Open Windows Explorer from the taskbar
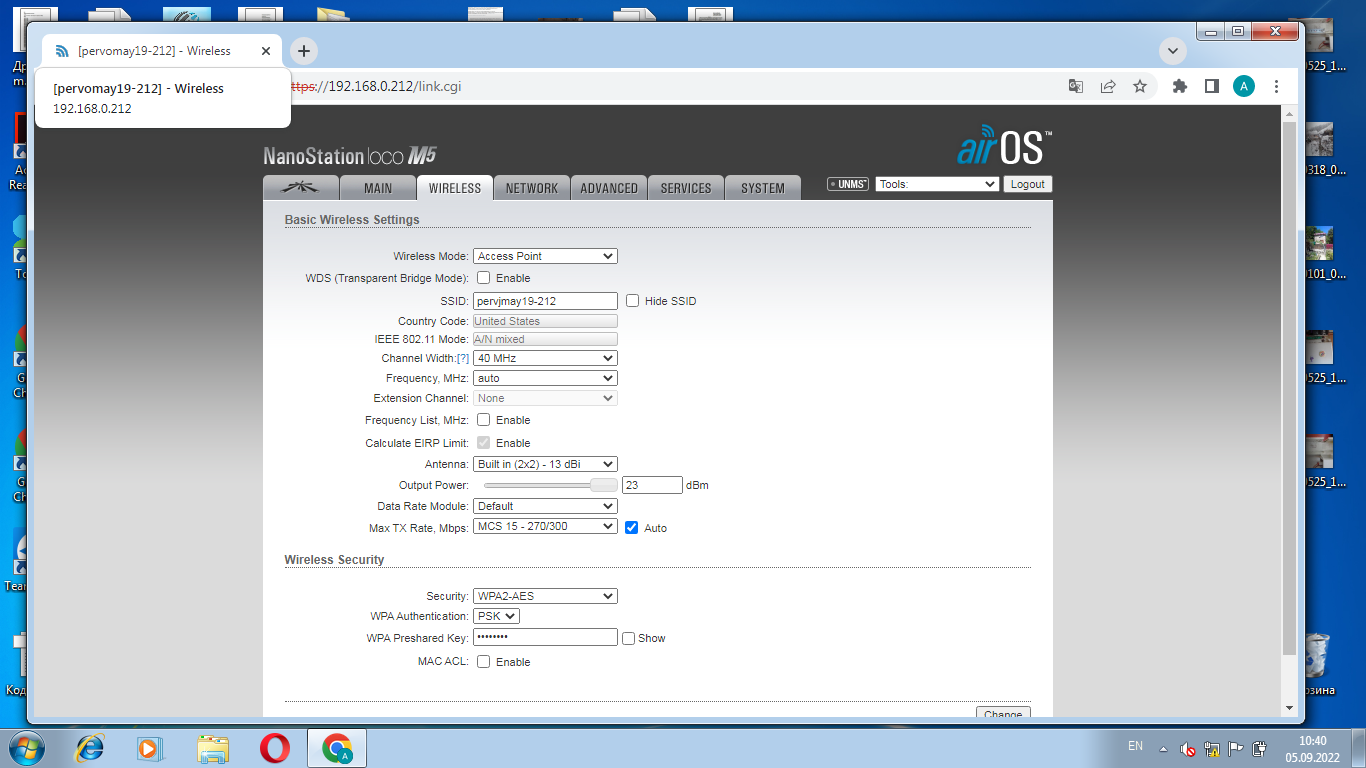1366x768 pixels. (213, 748)
